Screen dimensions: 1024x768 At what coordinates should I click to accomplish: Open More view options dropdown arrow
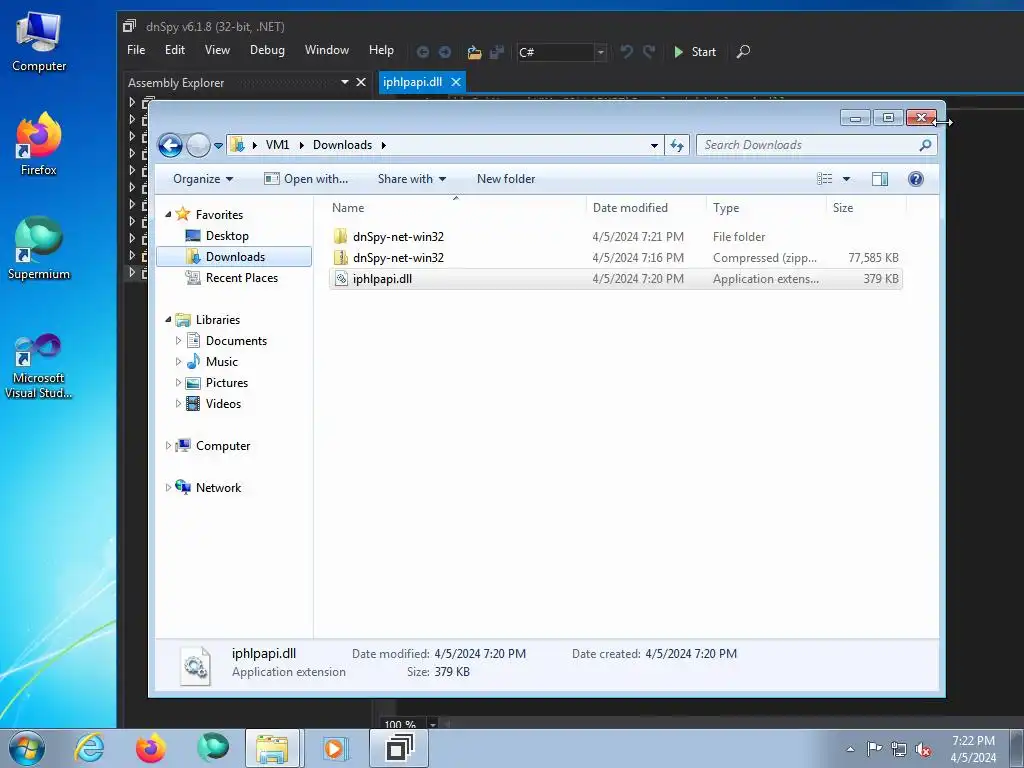point(846,179)
